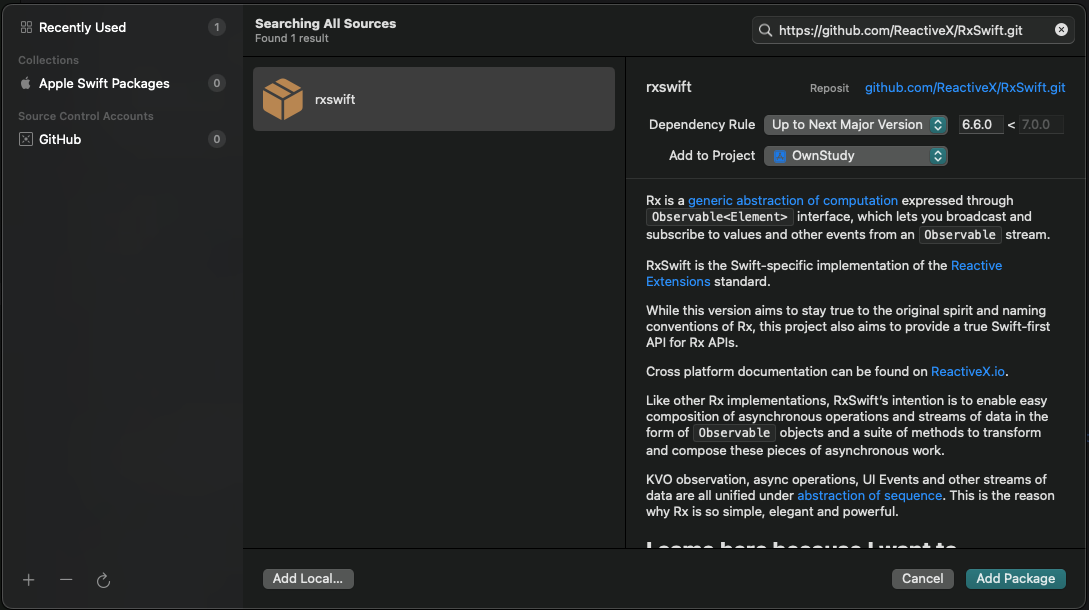This screenshot has width=1089, height=610.
Task: Click the Cancel button
Action: coord(922,578)
